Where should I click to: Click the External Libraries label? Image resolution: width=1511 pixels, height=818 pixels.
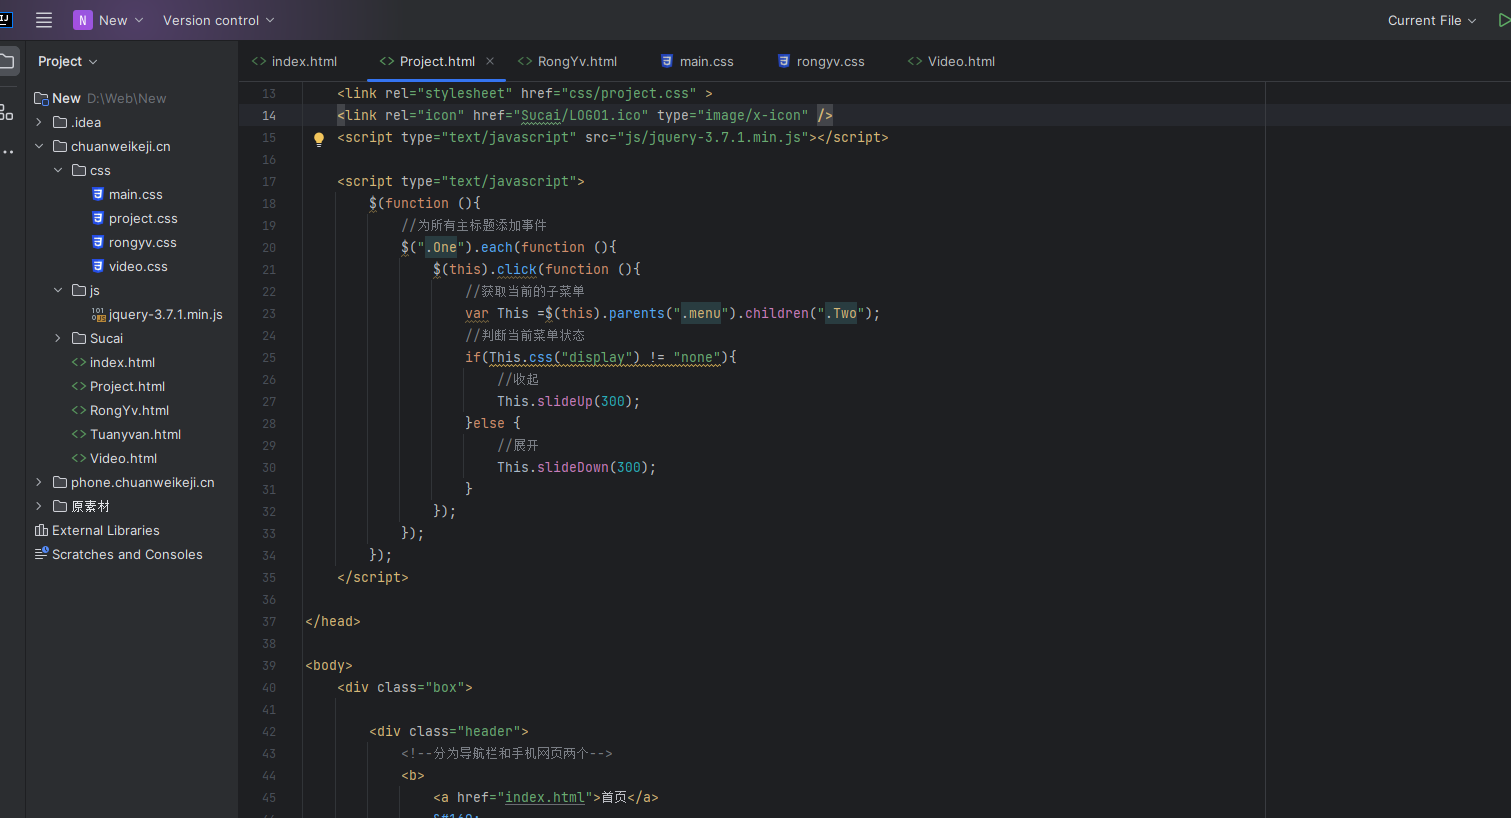pyautogui.click(x=106, y=530)
